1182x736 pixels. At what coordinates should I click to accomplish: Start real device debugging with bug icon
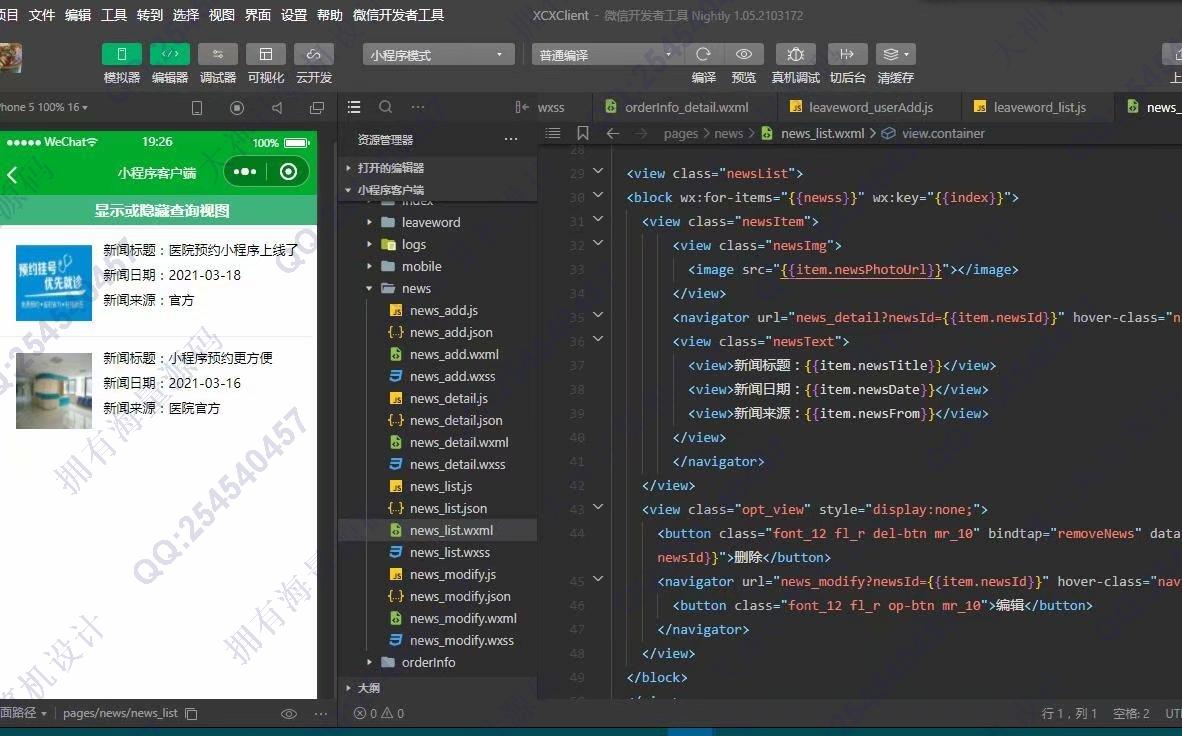coord(795,55)
